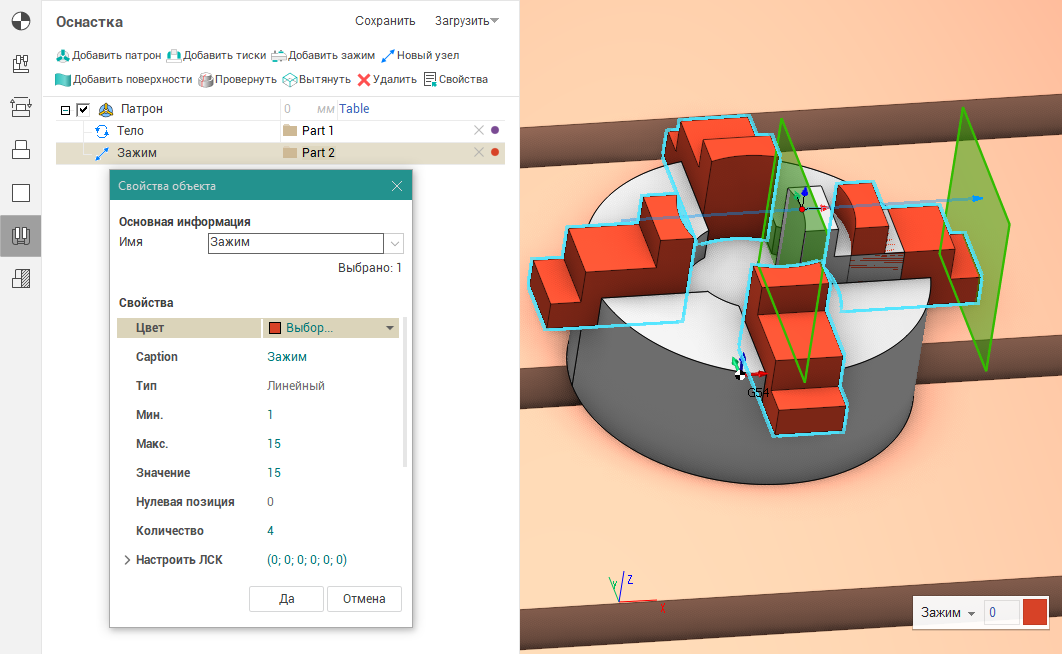Toggle the Патрон visibility checkbox

84,110
